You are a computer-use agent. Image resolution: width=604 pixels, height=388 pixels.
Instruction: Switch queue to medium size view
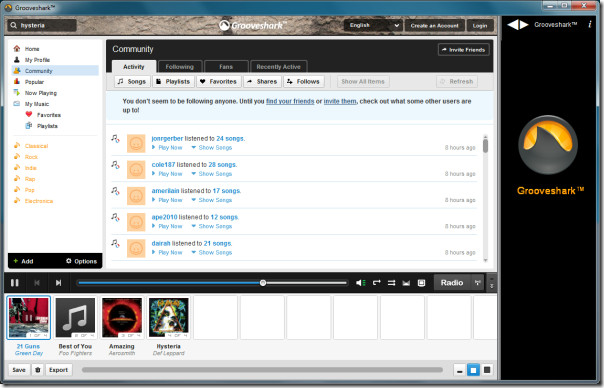473,370
